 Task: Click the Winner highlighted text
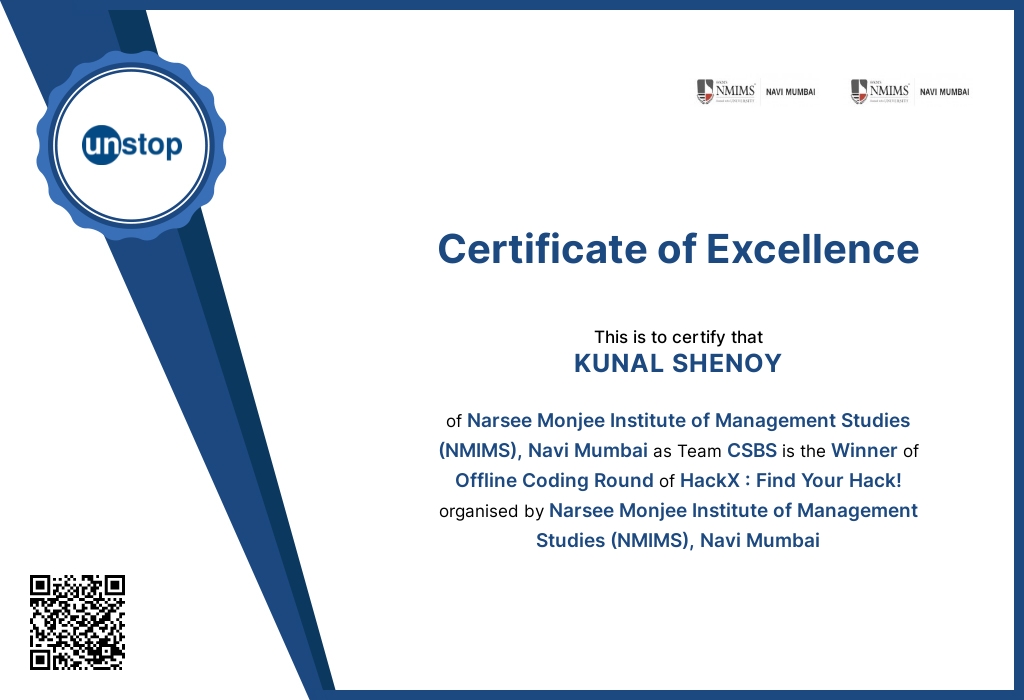(x=865, y=450)
